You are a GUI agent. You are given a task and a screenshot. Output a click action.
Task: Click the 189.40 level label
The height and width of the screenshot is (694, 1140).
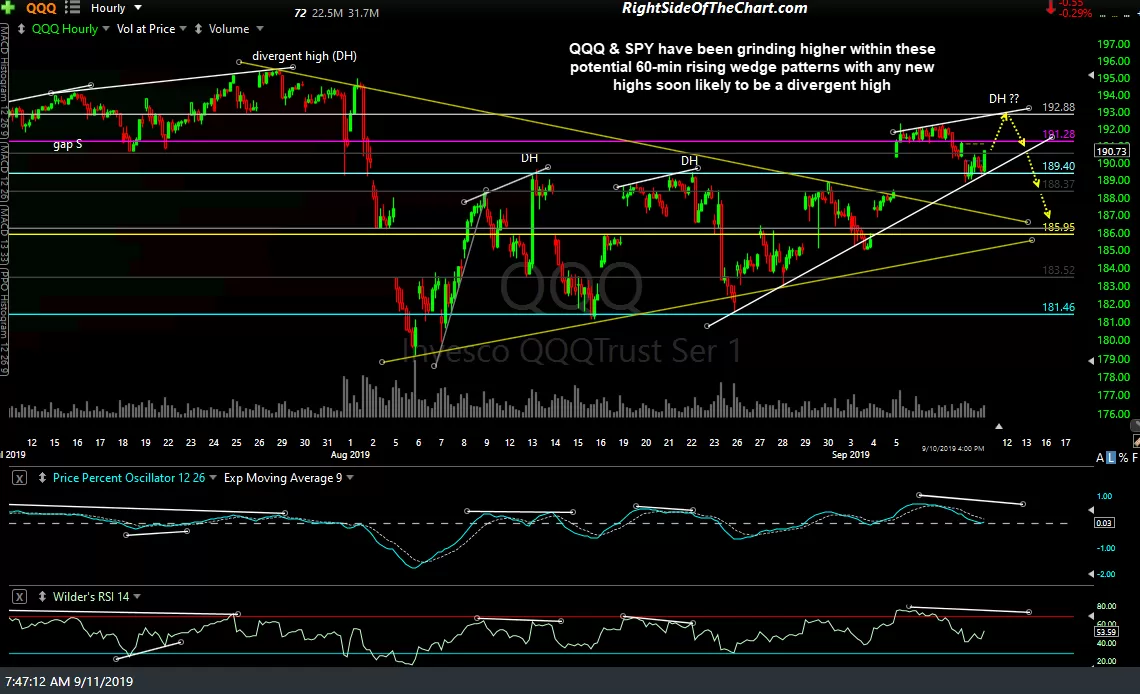tap(1058, 166)
